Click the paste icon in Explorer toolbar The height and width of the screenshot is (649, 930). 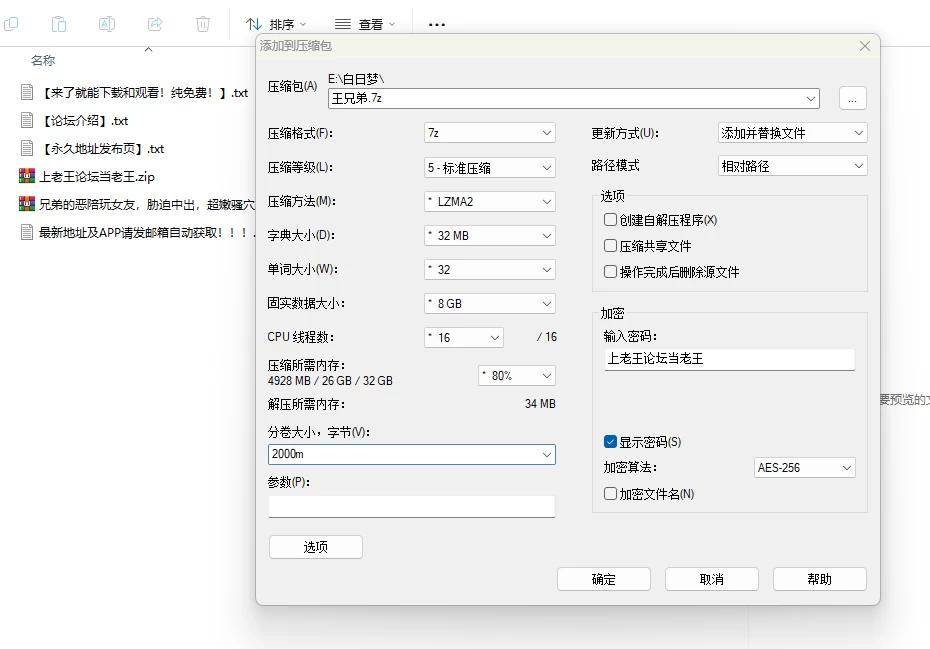(59, 24)
